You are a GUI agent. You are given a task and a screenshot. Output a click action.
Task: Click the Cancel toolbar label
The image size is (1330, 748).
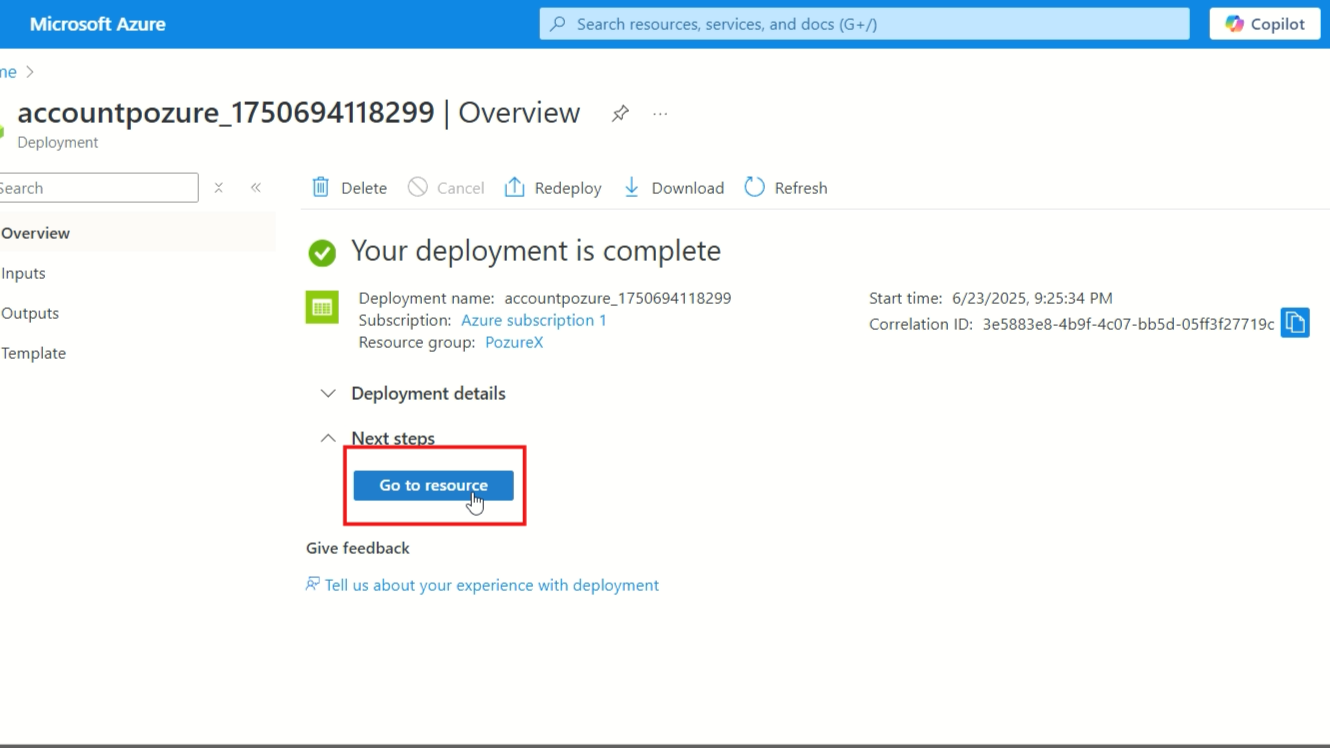point(461,188)
